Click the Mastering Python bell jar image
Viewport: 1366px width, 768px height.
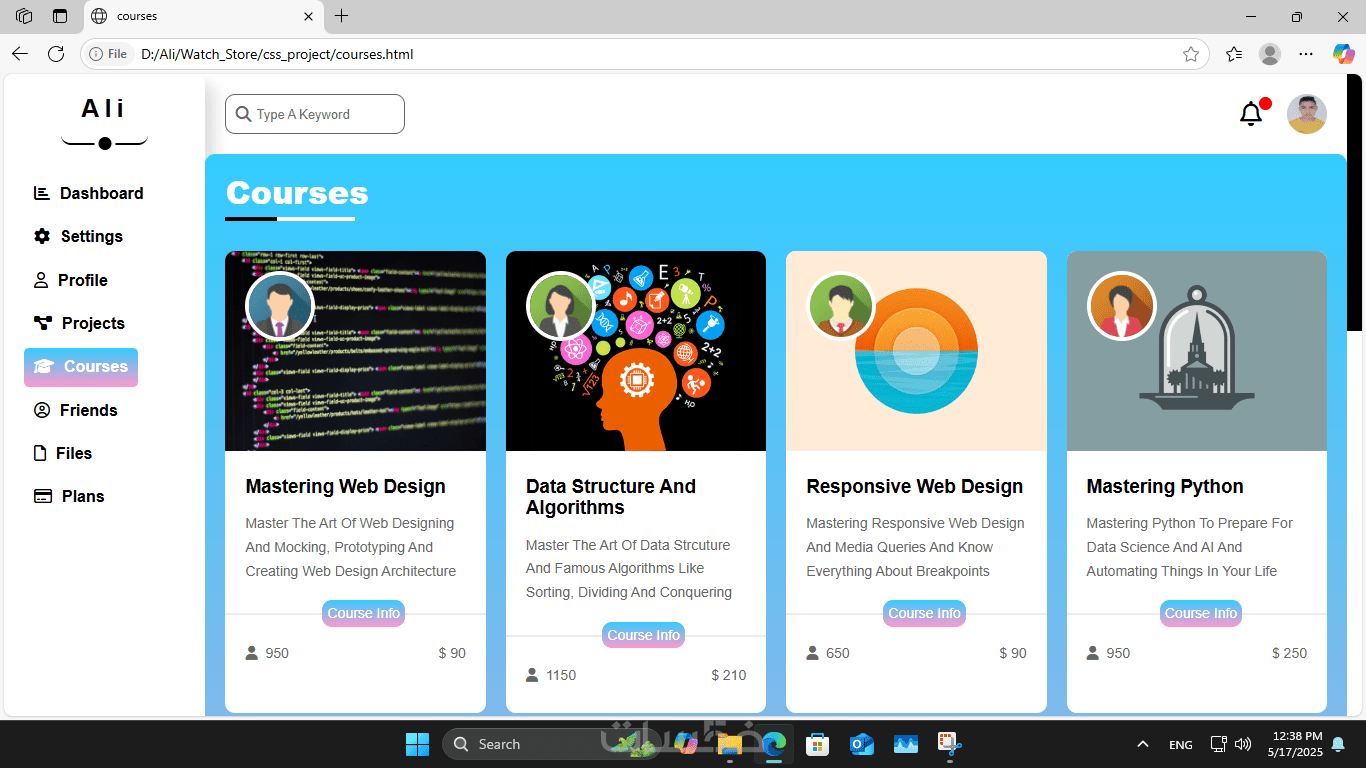click(x=1197, y=351)
